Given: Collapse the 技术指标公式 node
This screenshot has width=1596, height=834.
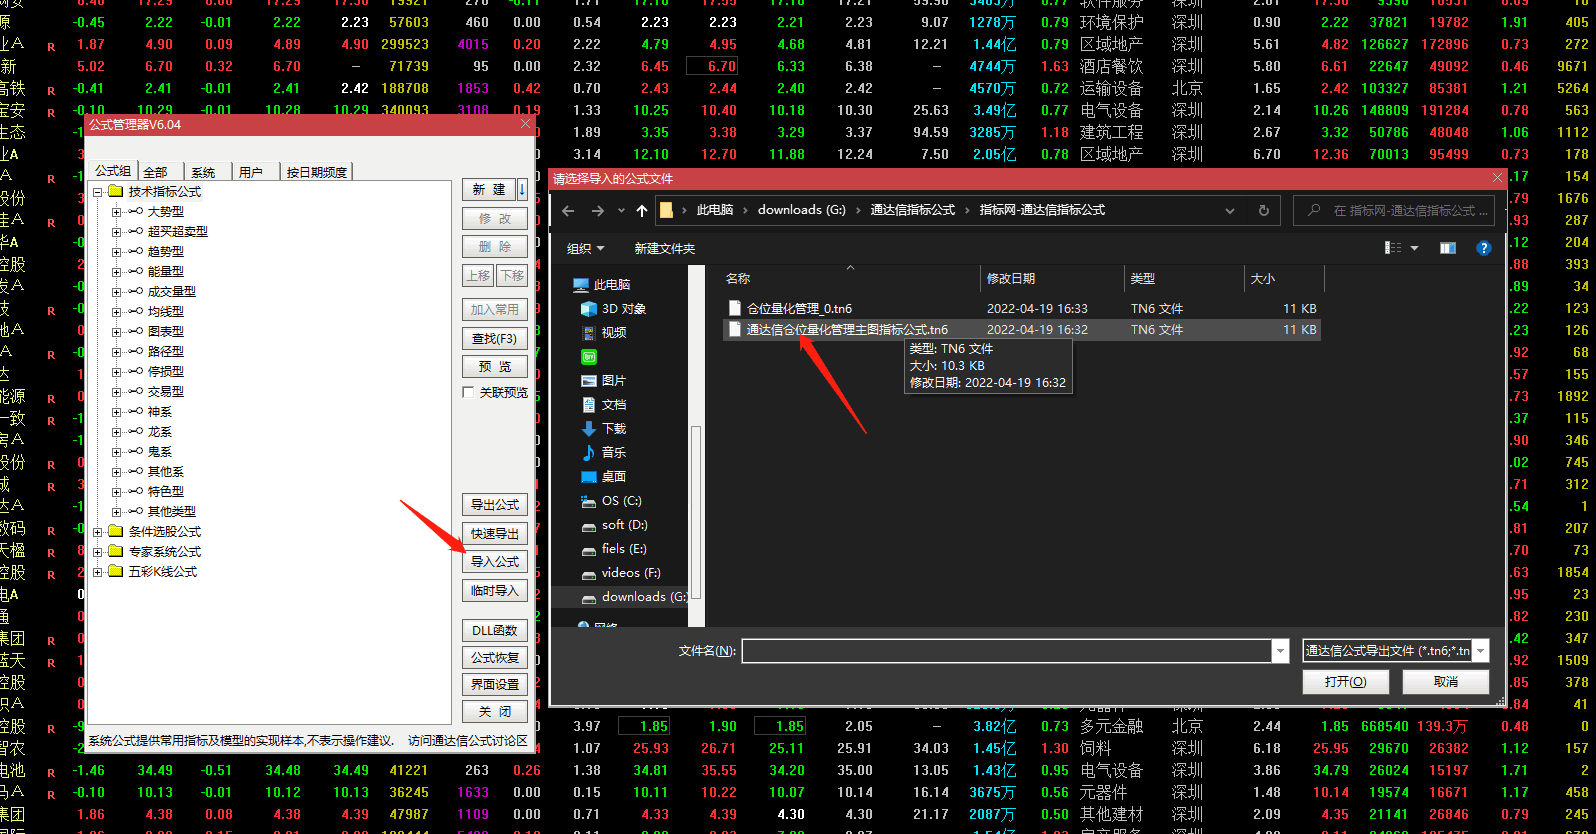Looking at the screenshot, I should click(x=98, y=192).
